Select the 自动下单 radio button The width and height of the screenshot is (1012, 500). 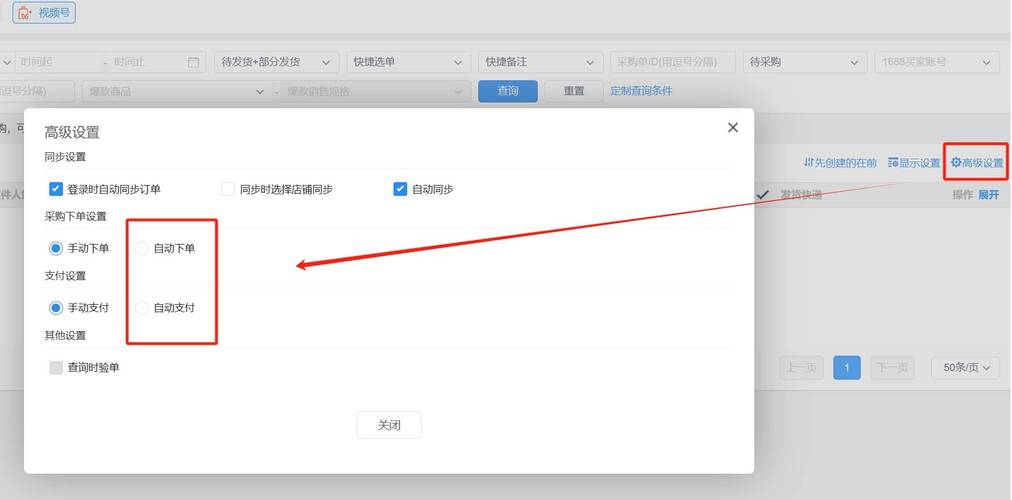tap(142, 248)
